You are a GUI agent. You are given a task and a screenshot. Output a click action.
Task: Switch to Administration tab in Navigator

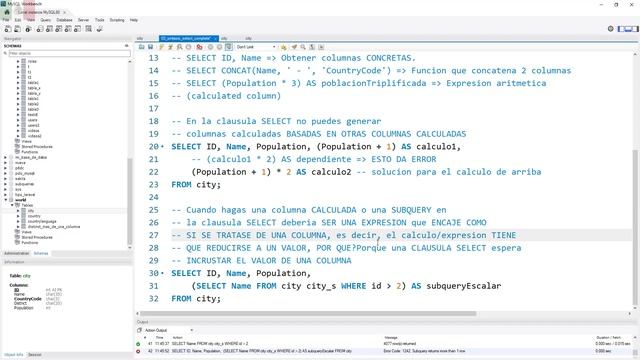click(16, 253)
